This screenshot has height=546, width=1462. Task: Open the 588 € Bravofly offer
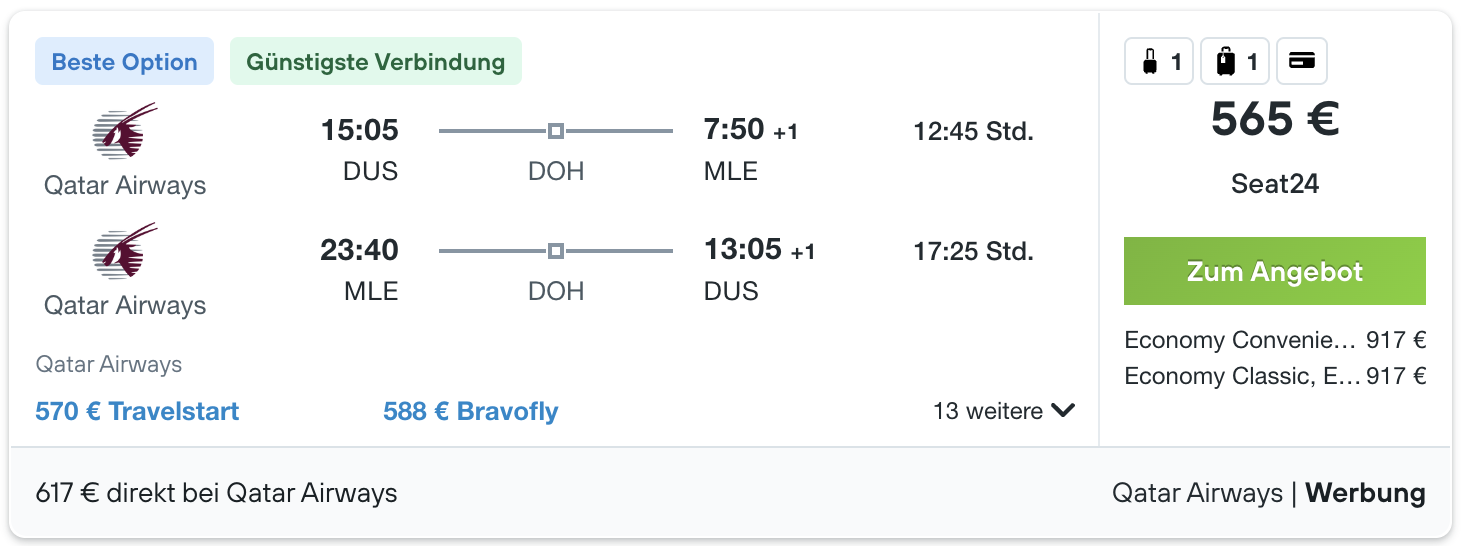471,411
